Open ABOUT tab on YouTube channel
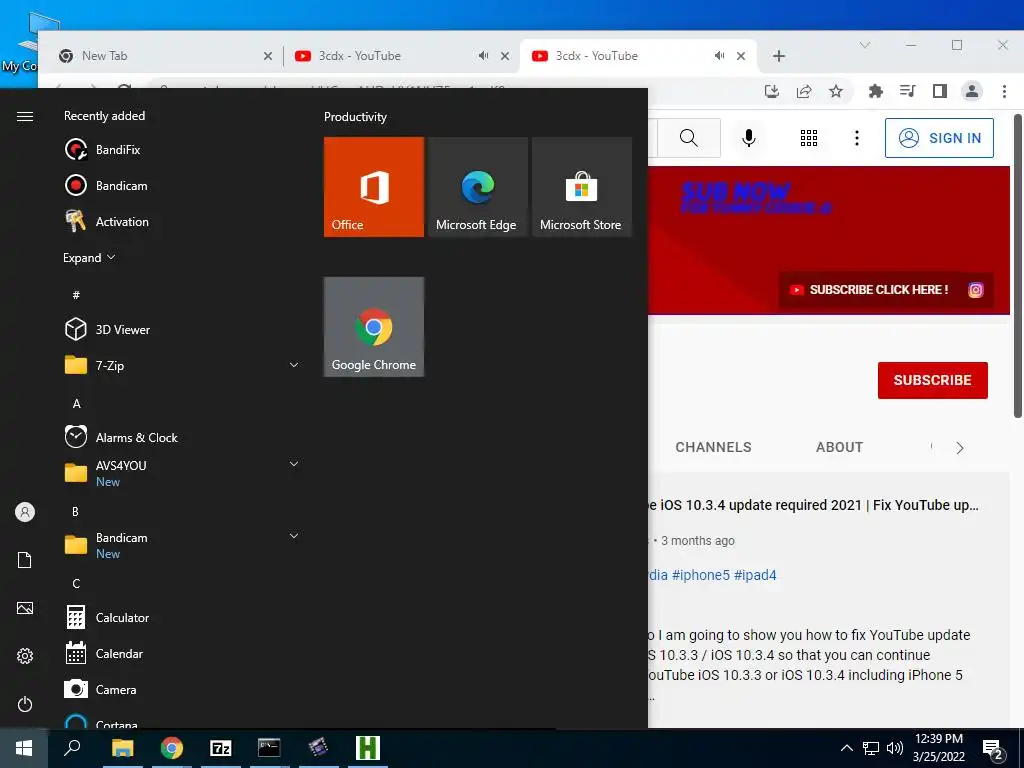 pyautogui.click(x=839, y=447)
